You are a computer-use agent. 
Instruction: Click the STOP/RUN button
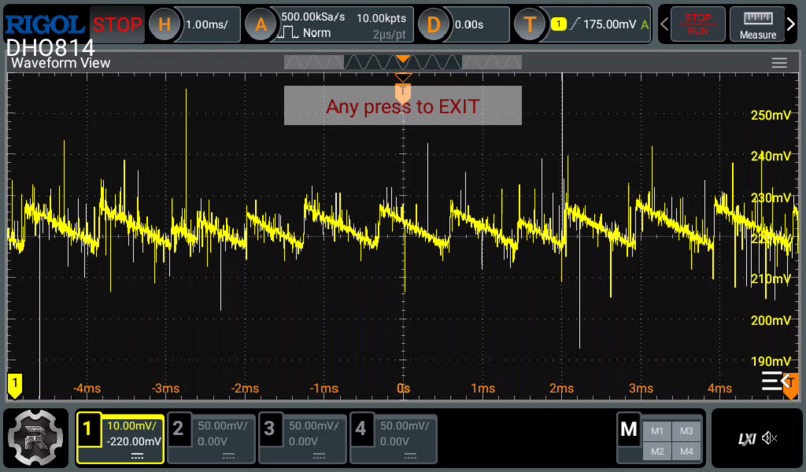tap(698, 24)
